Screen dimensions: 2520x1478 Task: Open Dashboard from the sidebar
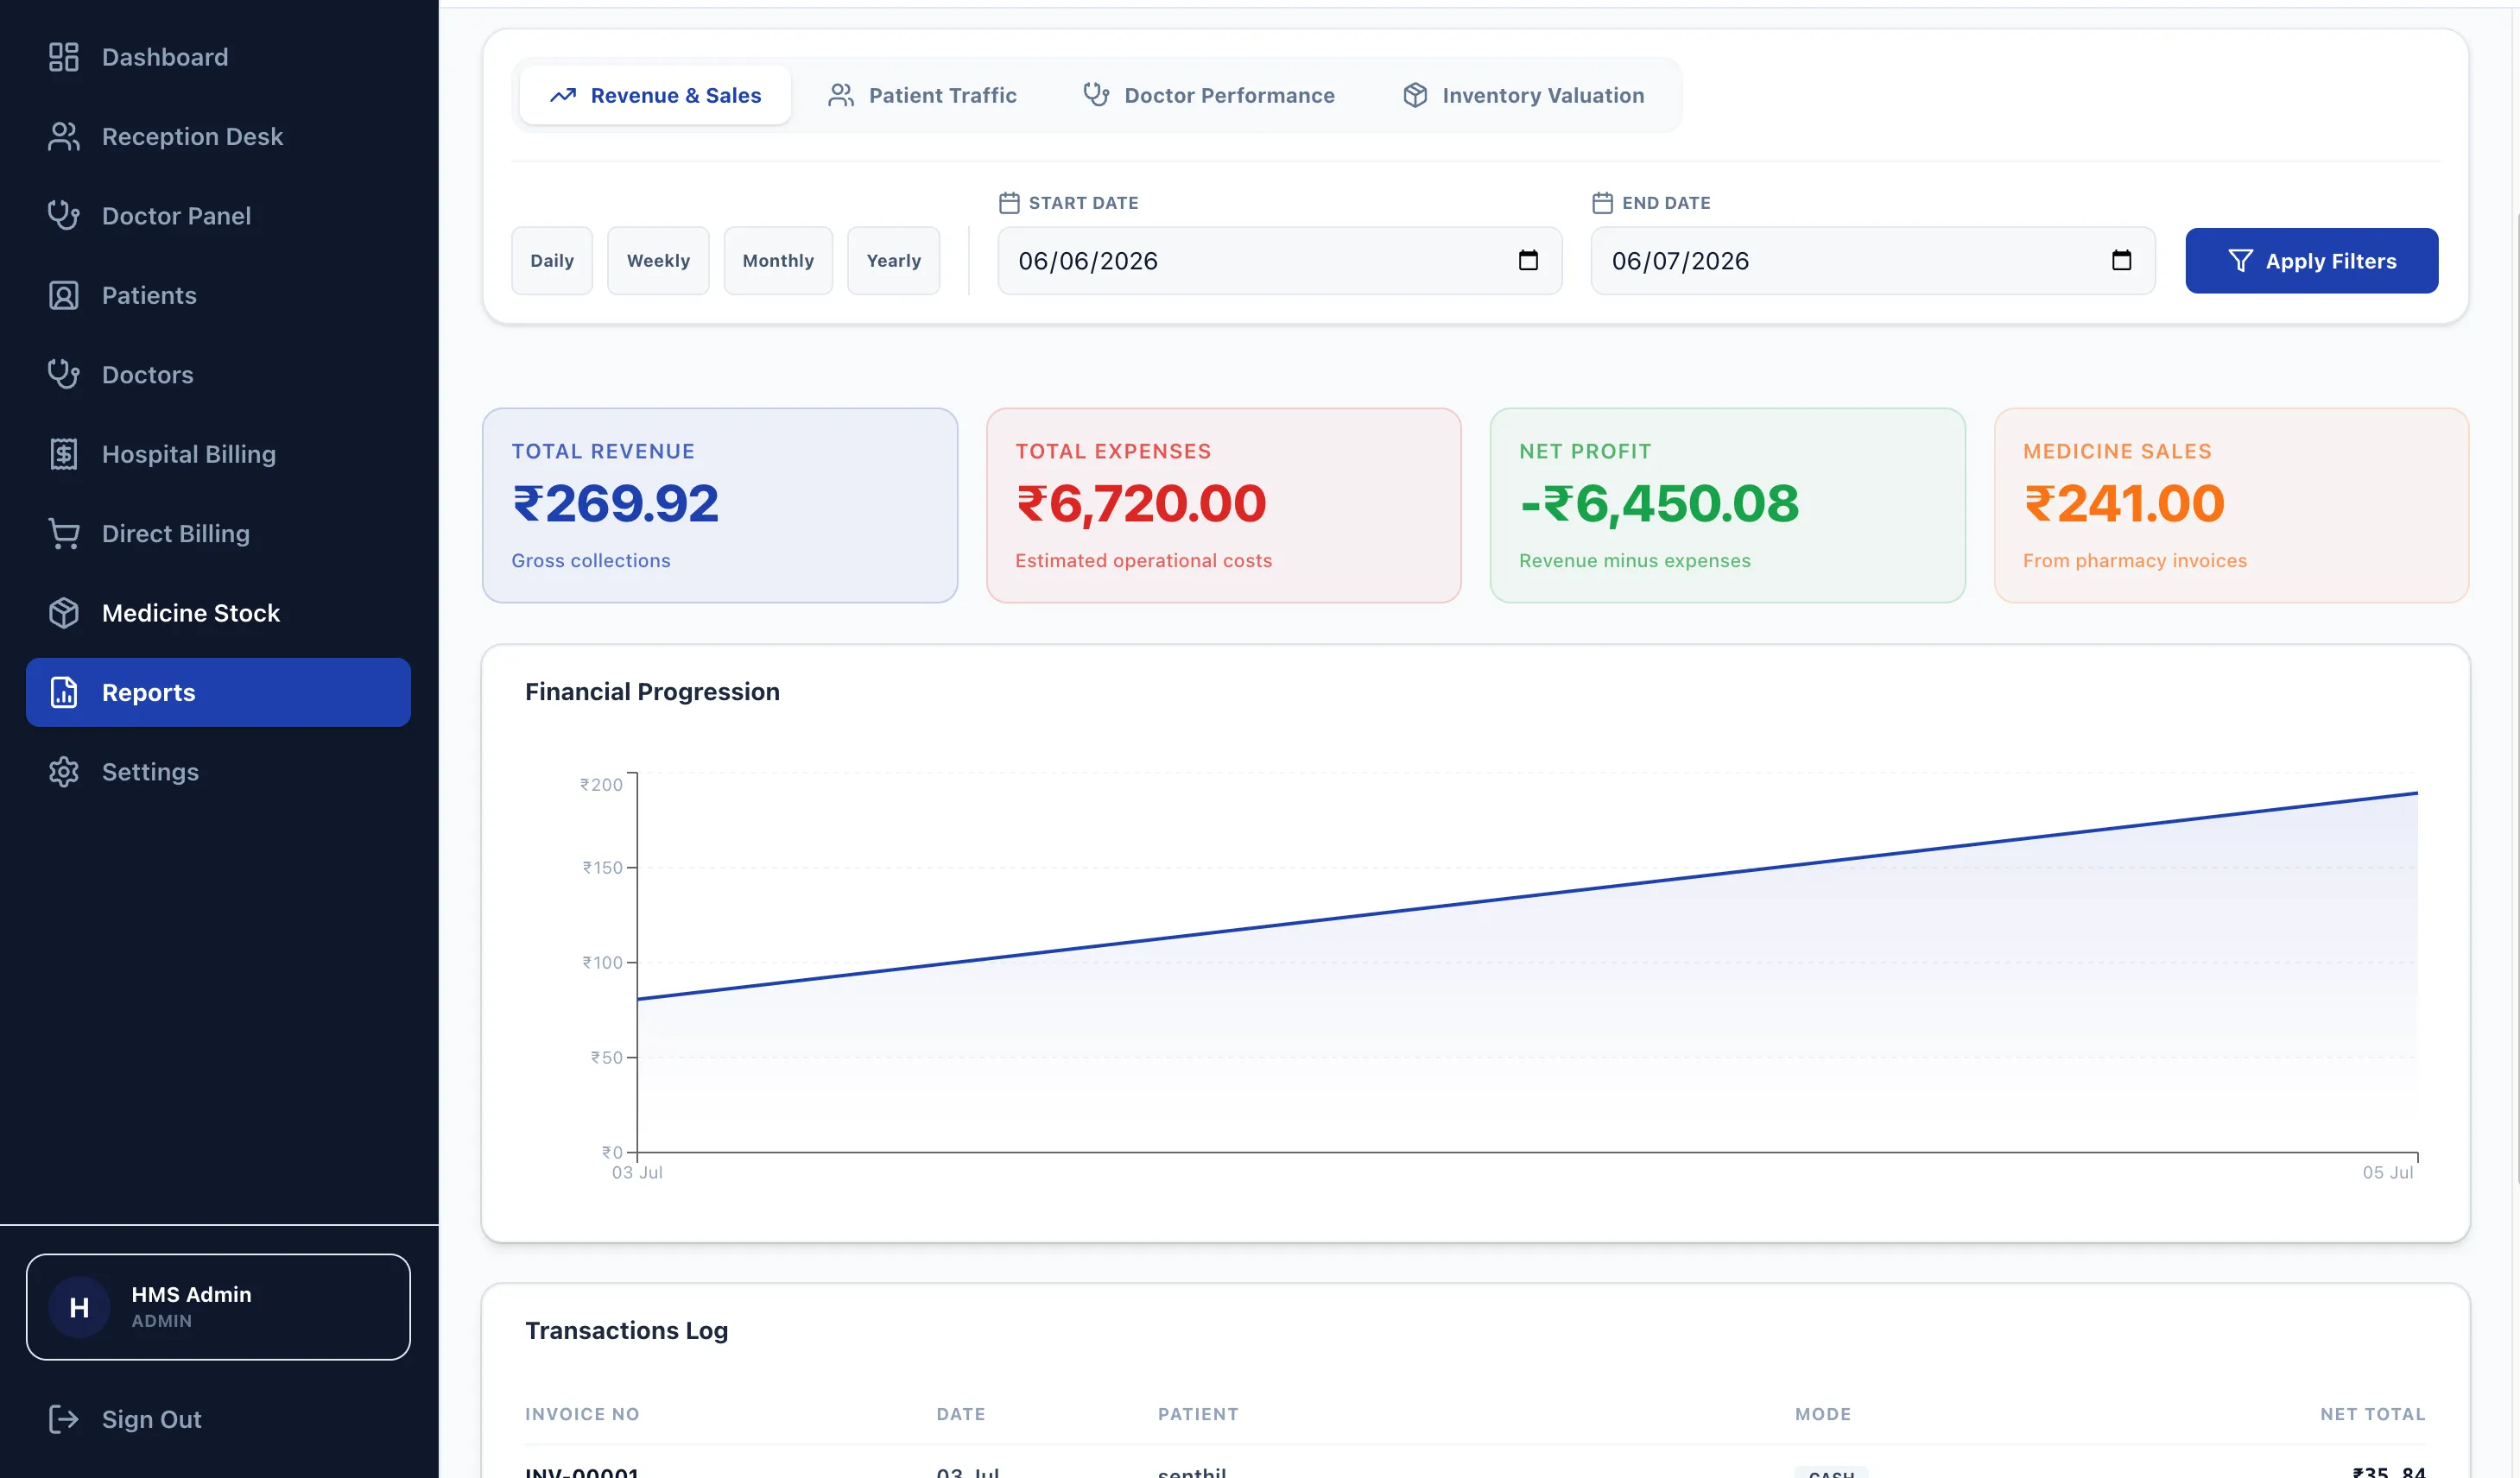click(218, 57)
